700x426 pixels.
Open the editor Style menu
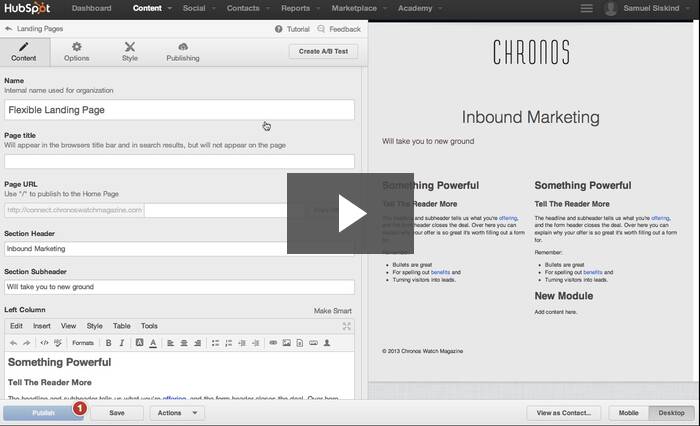[94, 326]
